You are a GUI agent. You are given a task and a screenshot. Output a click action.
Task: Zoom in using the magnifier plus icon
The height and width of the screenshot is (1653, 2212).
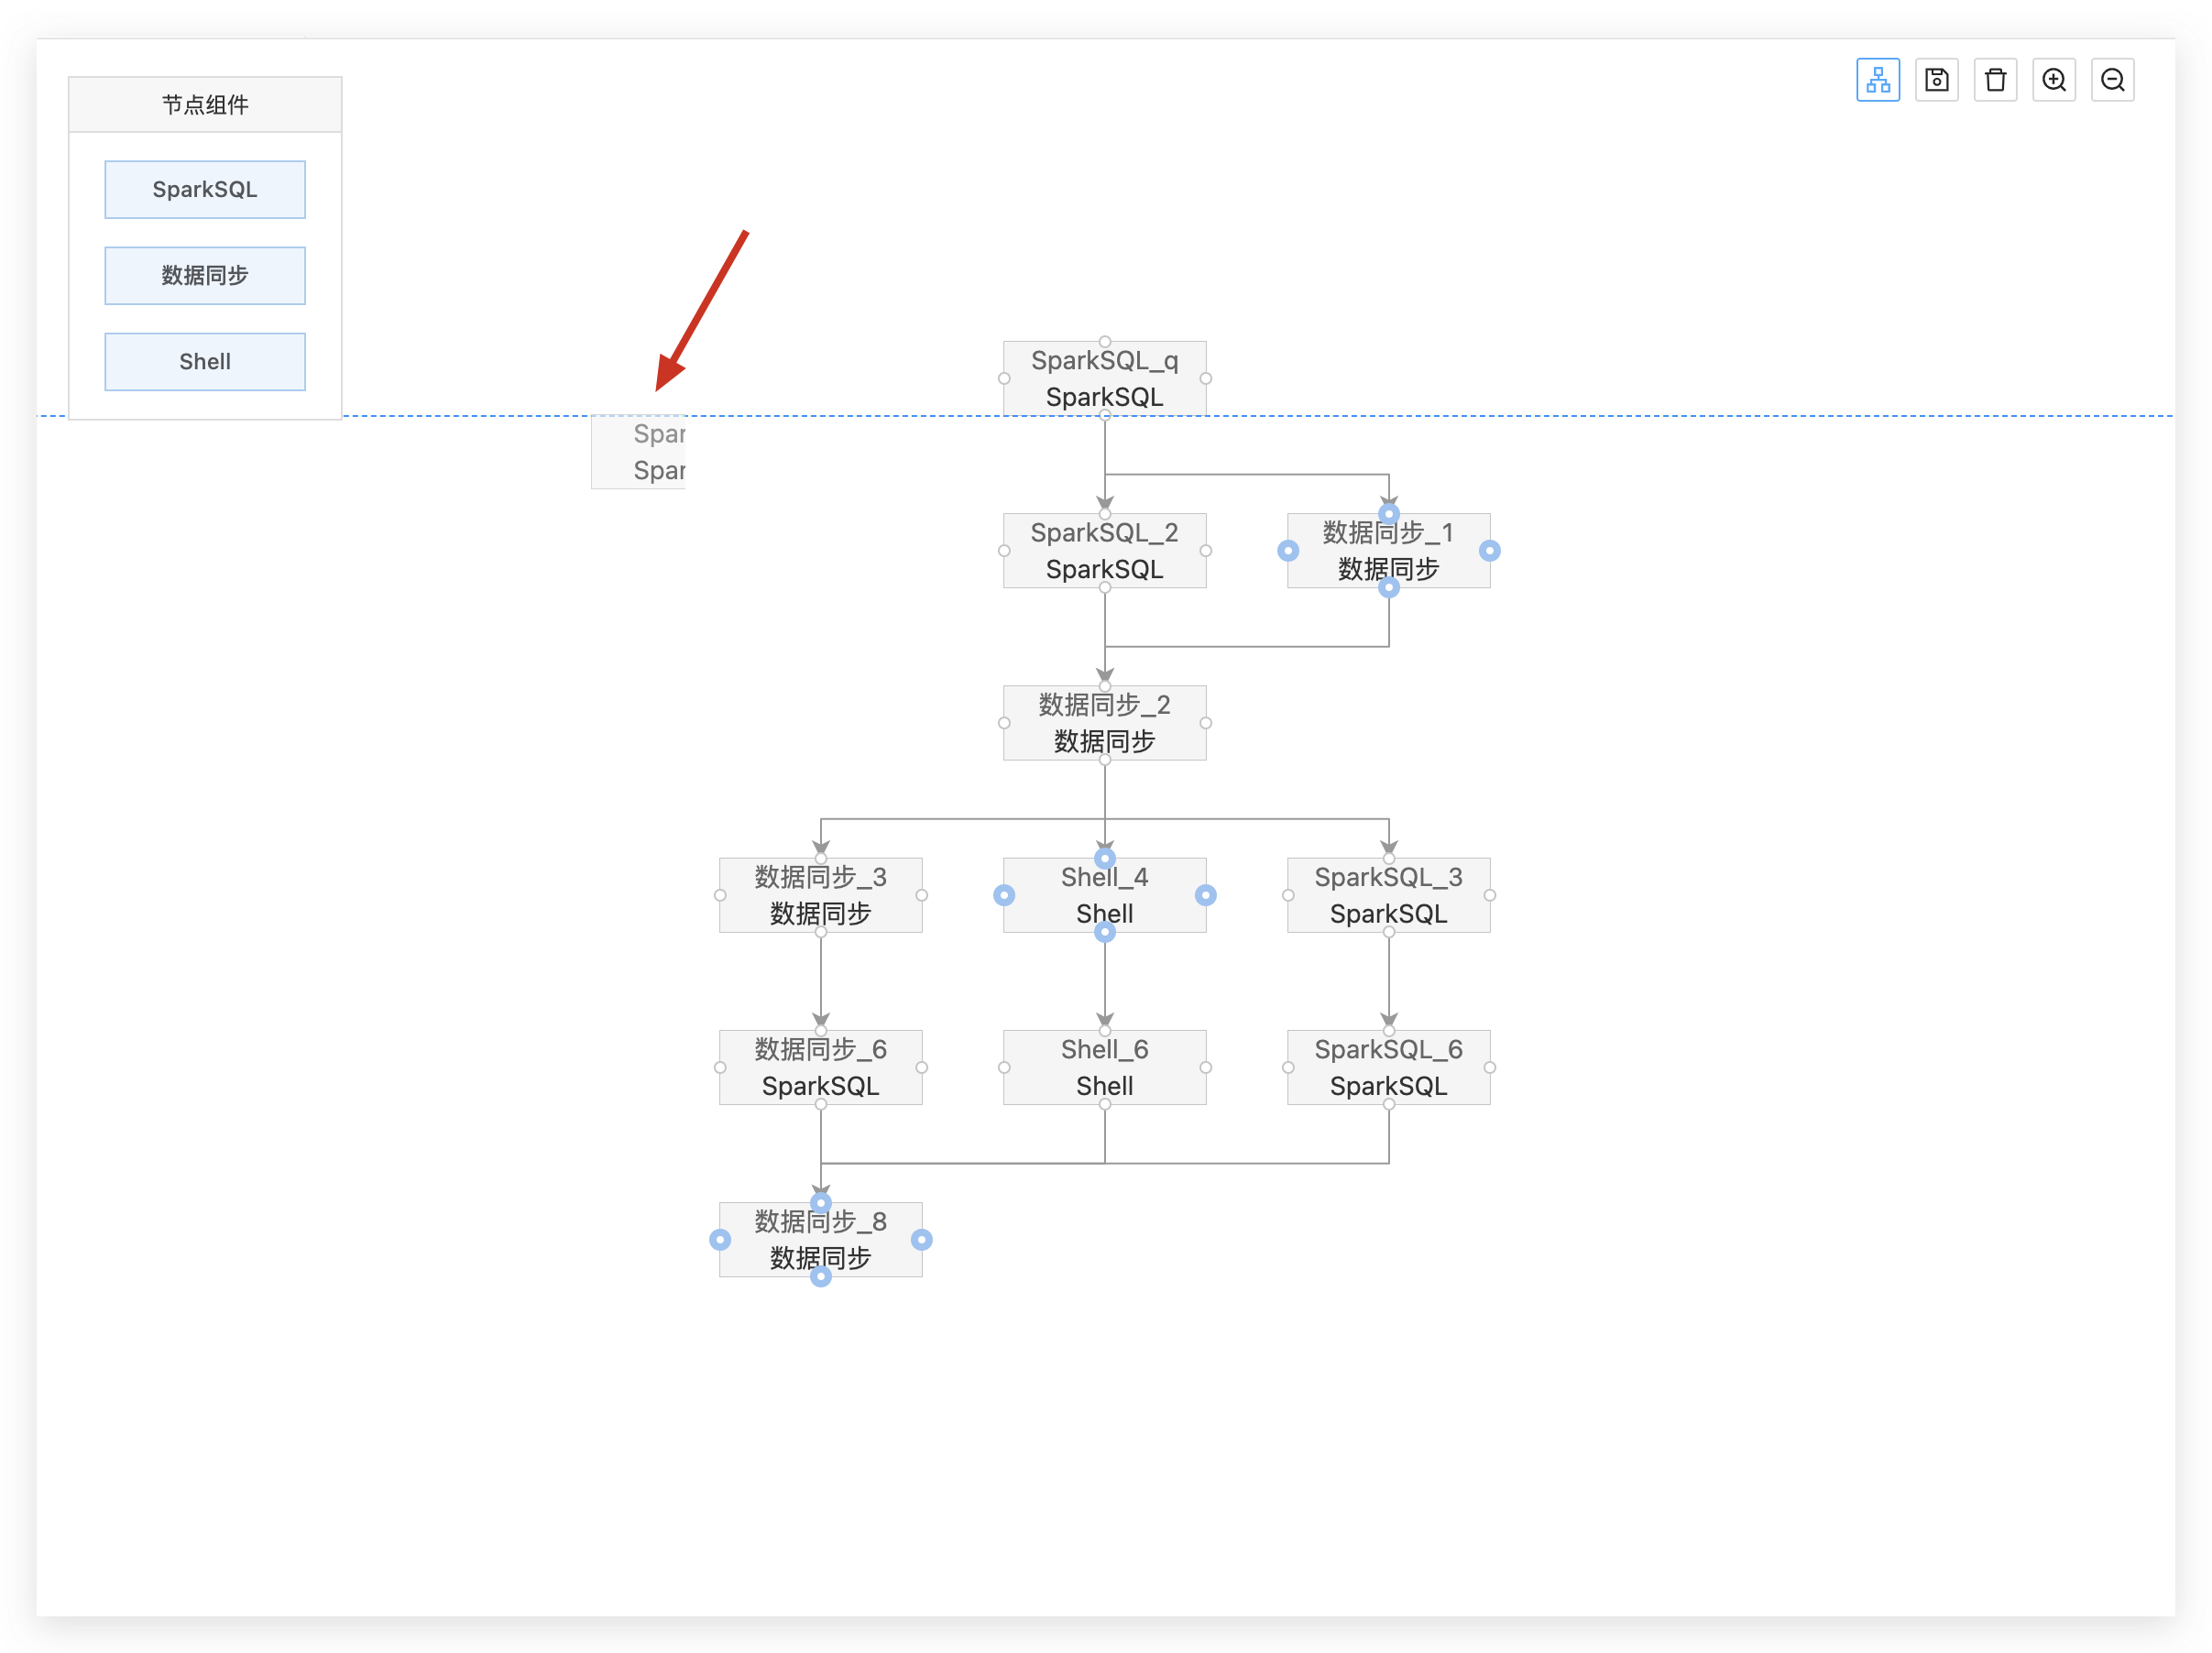2054,80
